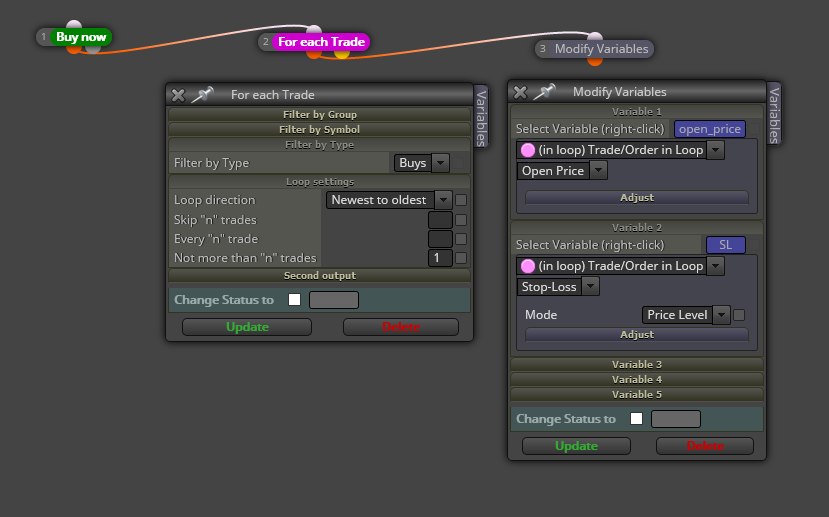Screen dimensions: 829x517
Task: Pin the For each Trade panel
Action: (x=202, y=95)
